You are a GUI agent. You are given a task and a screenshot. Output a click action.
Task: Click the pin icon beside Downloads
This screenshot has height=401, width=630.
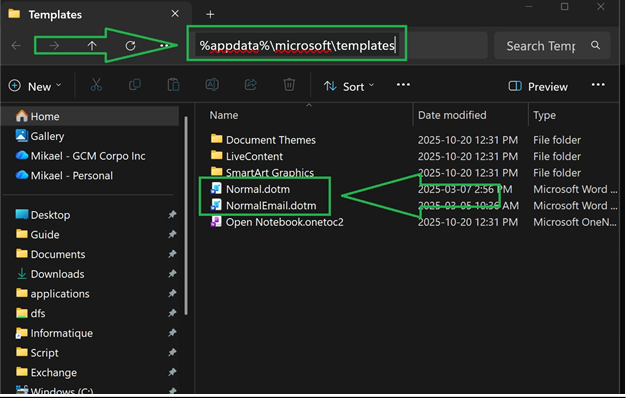(x=172, y=274)
